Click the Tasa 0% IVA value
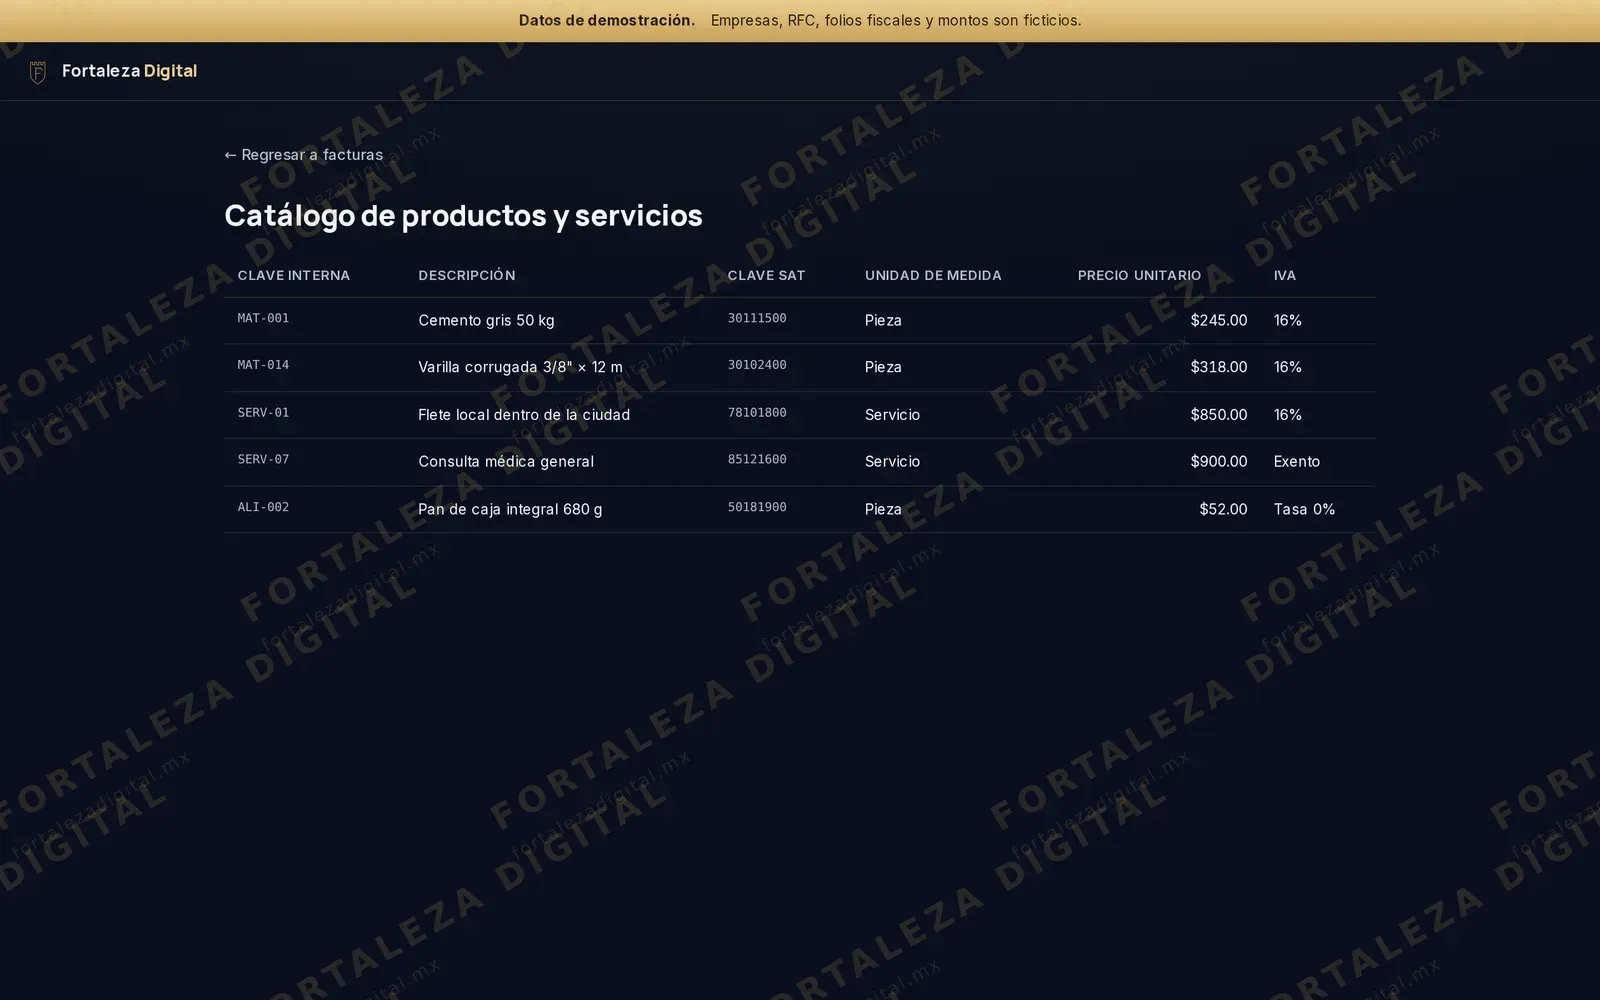 point(1304,509)
